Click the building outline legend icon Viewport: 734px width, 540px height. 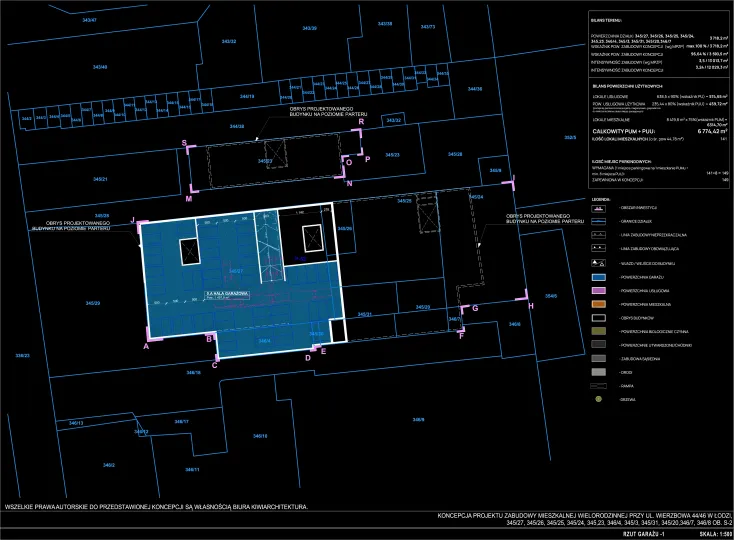tap(600, 316)
